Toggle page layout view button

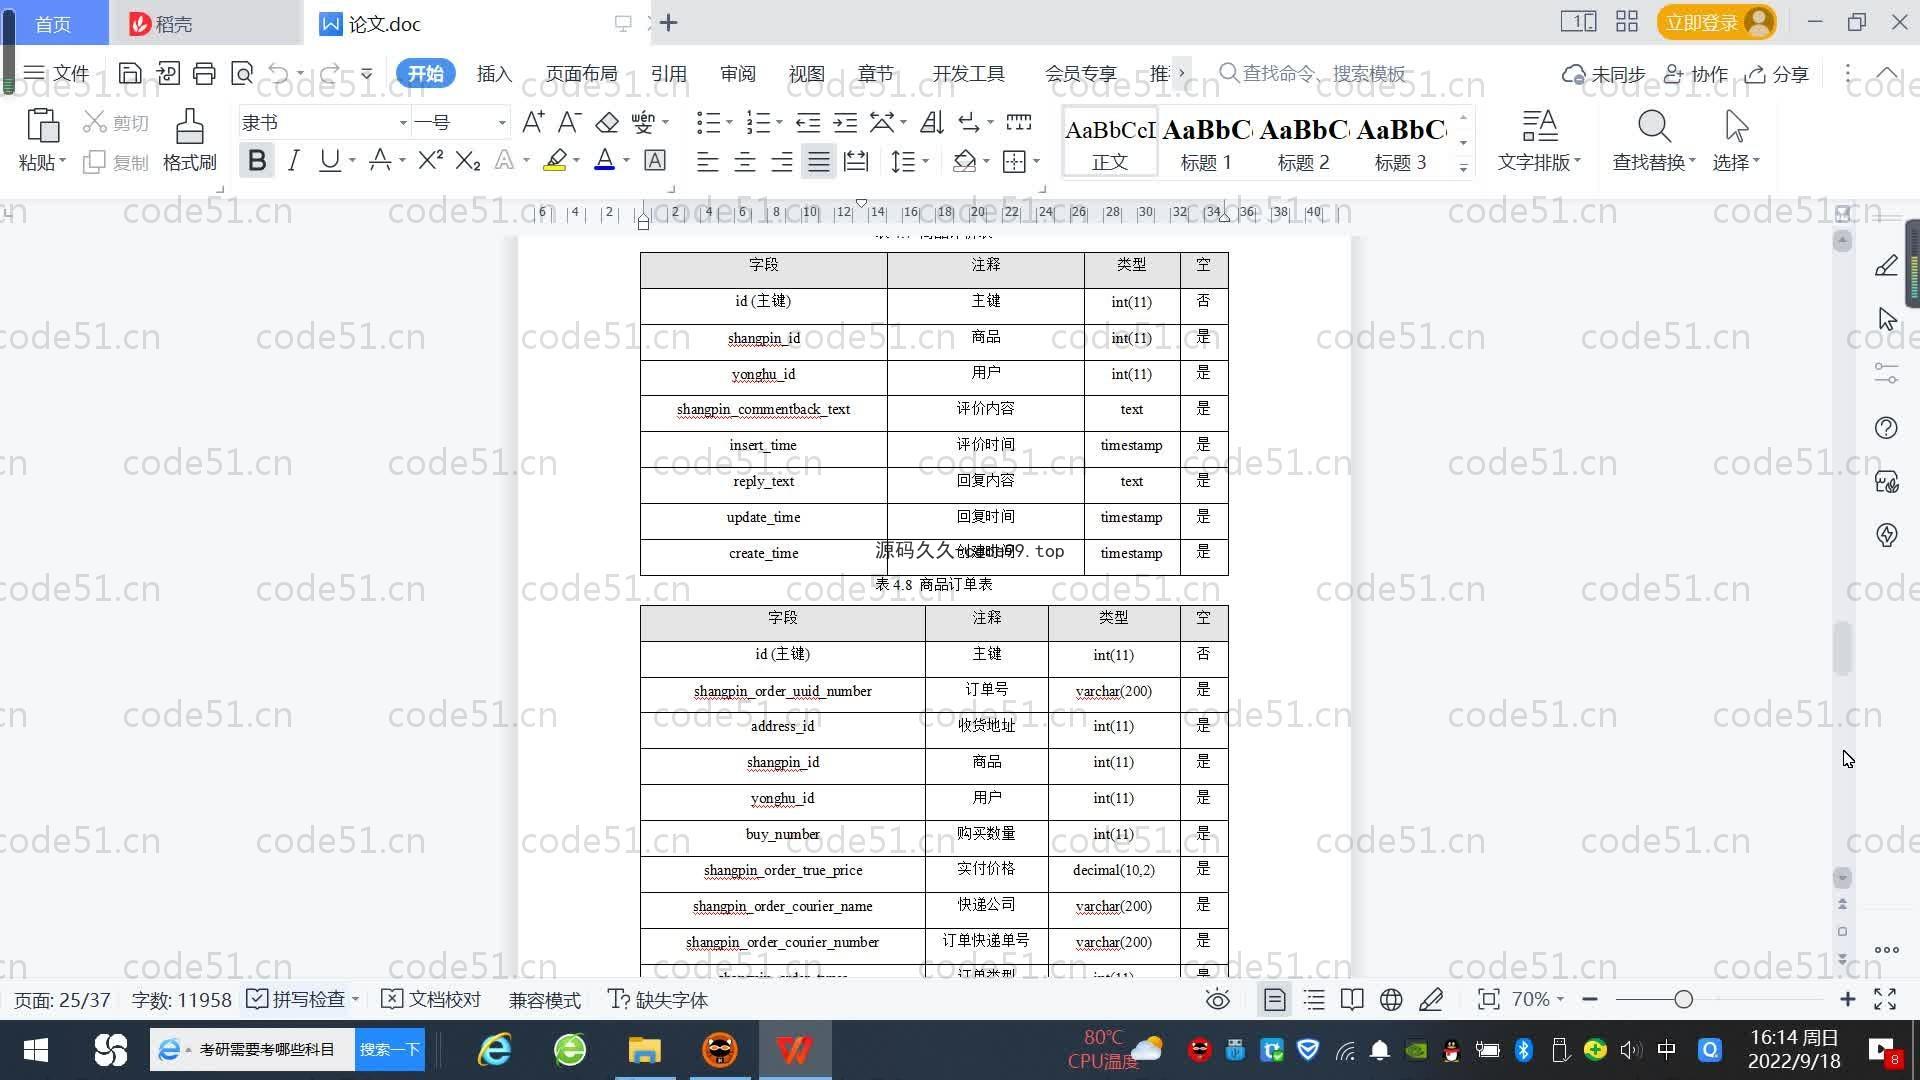coord(1274,999)
